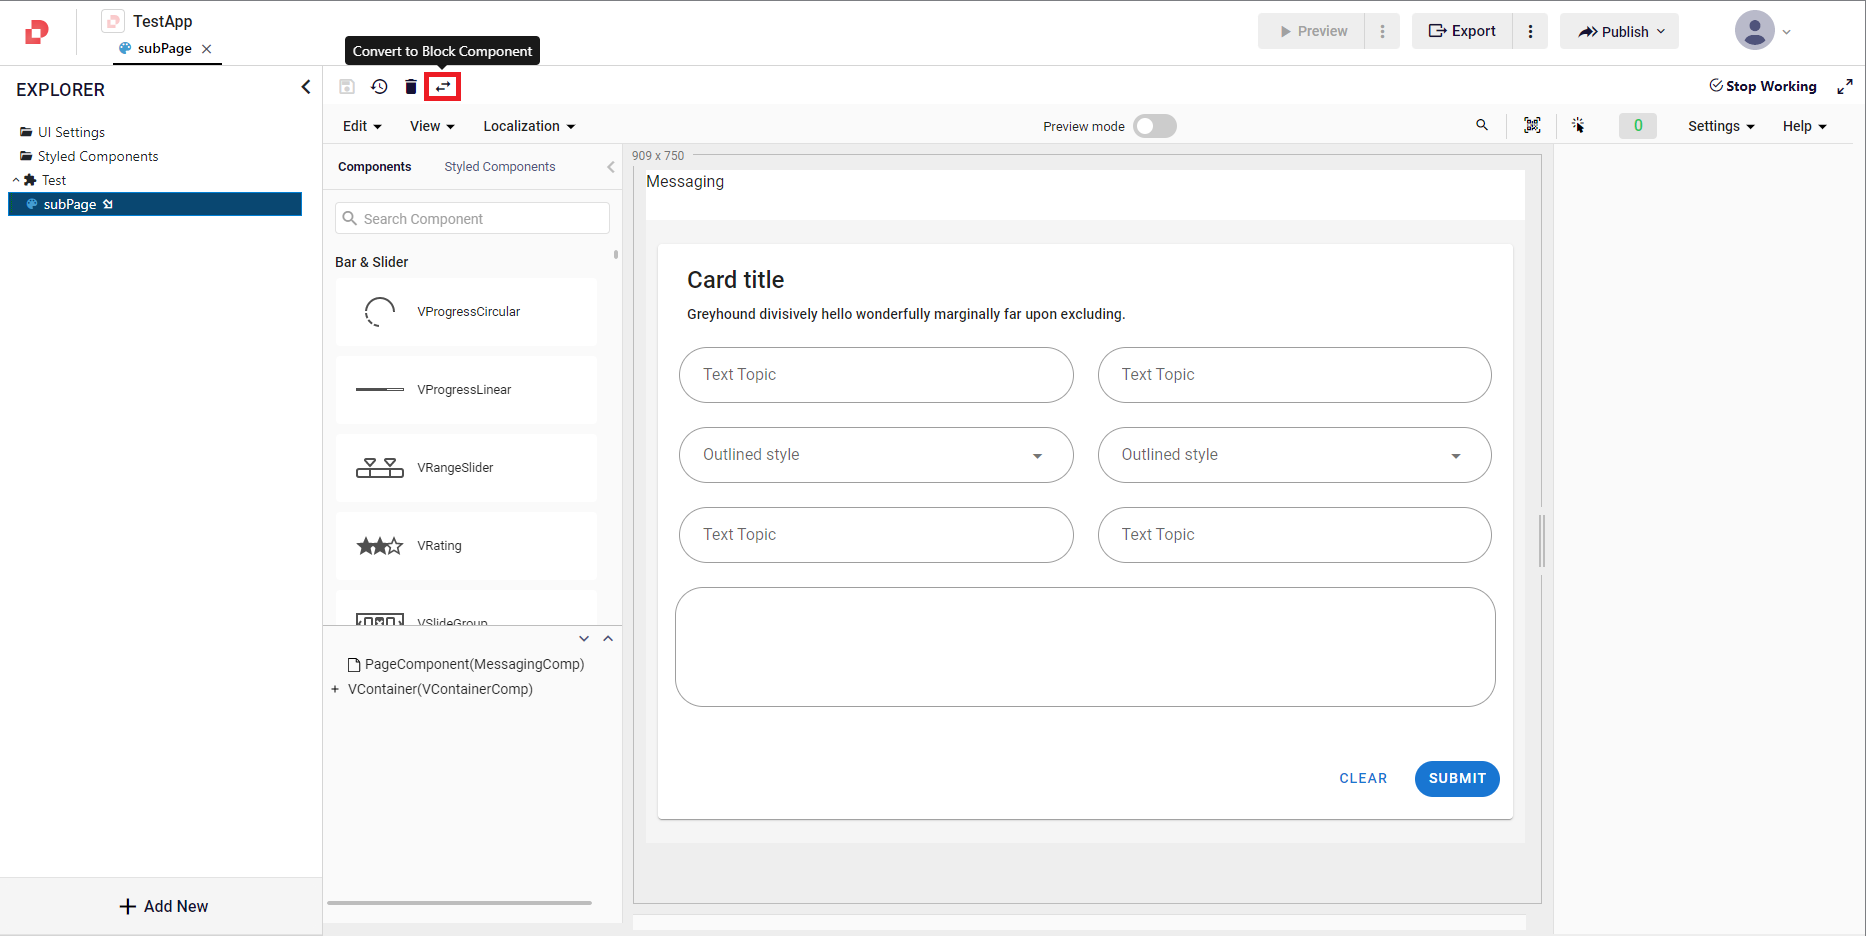Click the Messaging header text on the canvas
1866x936 pixels.
click(x=685, y=181)
